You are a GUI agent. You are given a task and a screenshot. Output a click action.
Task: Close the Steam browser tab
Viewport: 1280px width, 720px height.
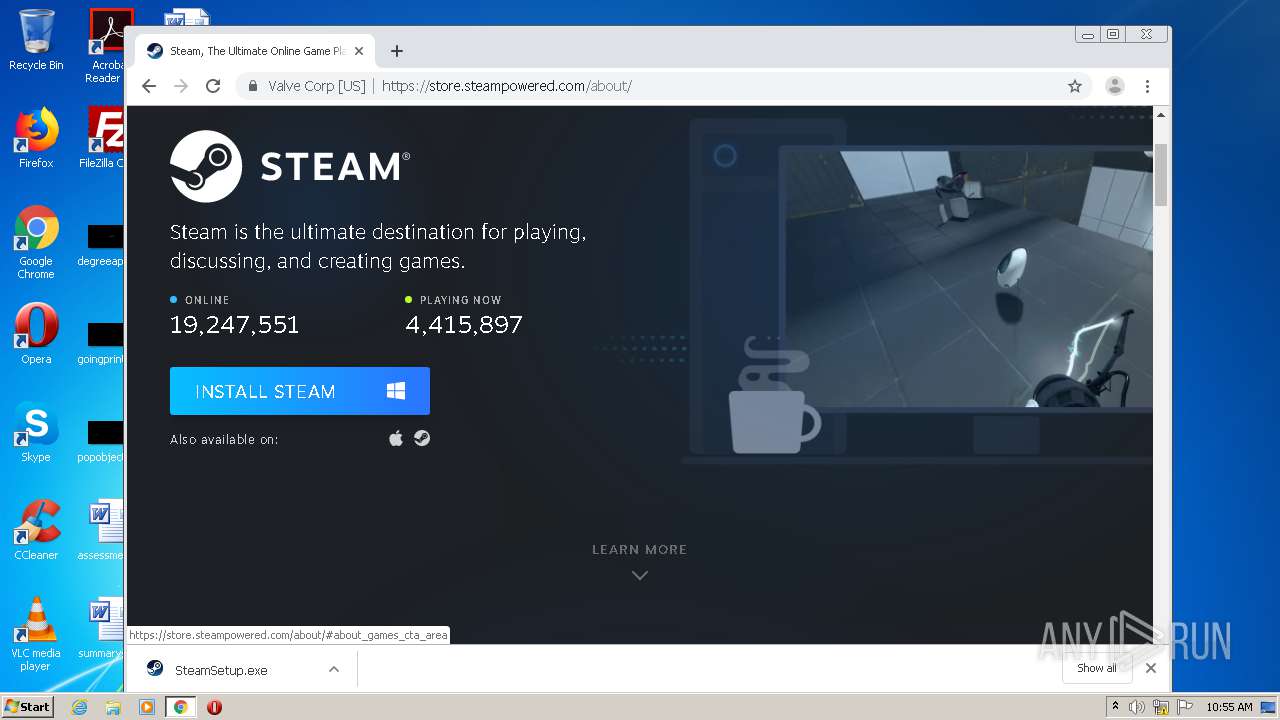point(359,51)
